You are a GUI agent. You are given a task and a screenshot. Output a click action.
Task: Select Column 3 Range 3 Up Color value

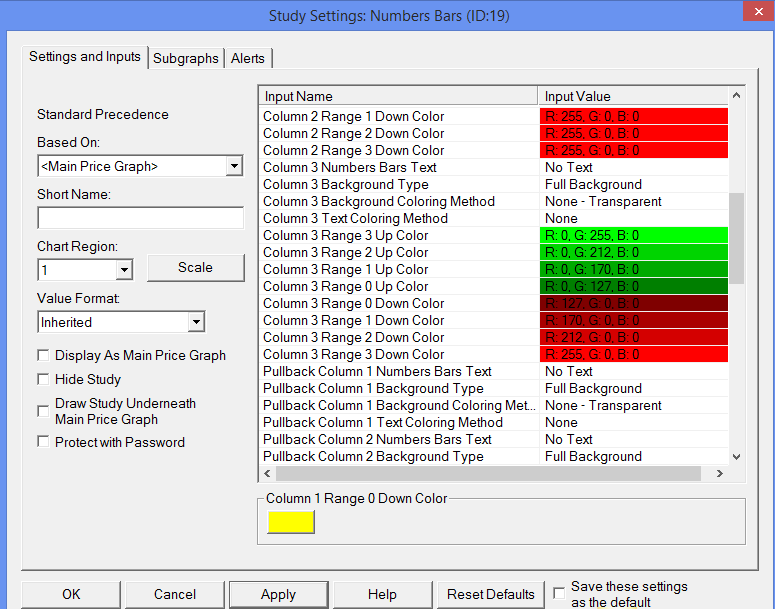tap(634, 235)
